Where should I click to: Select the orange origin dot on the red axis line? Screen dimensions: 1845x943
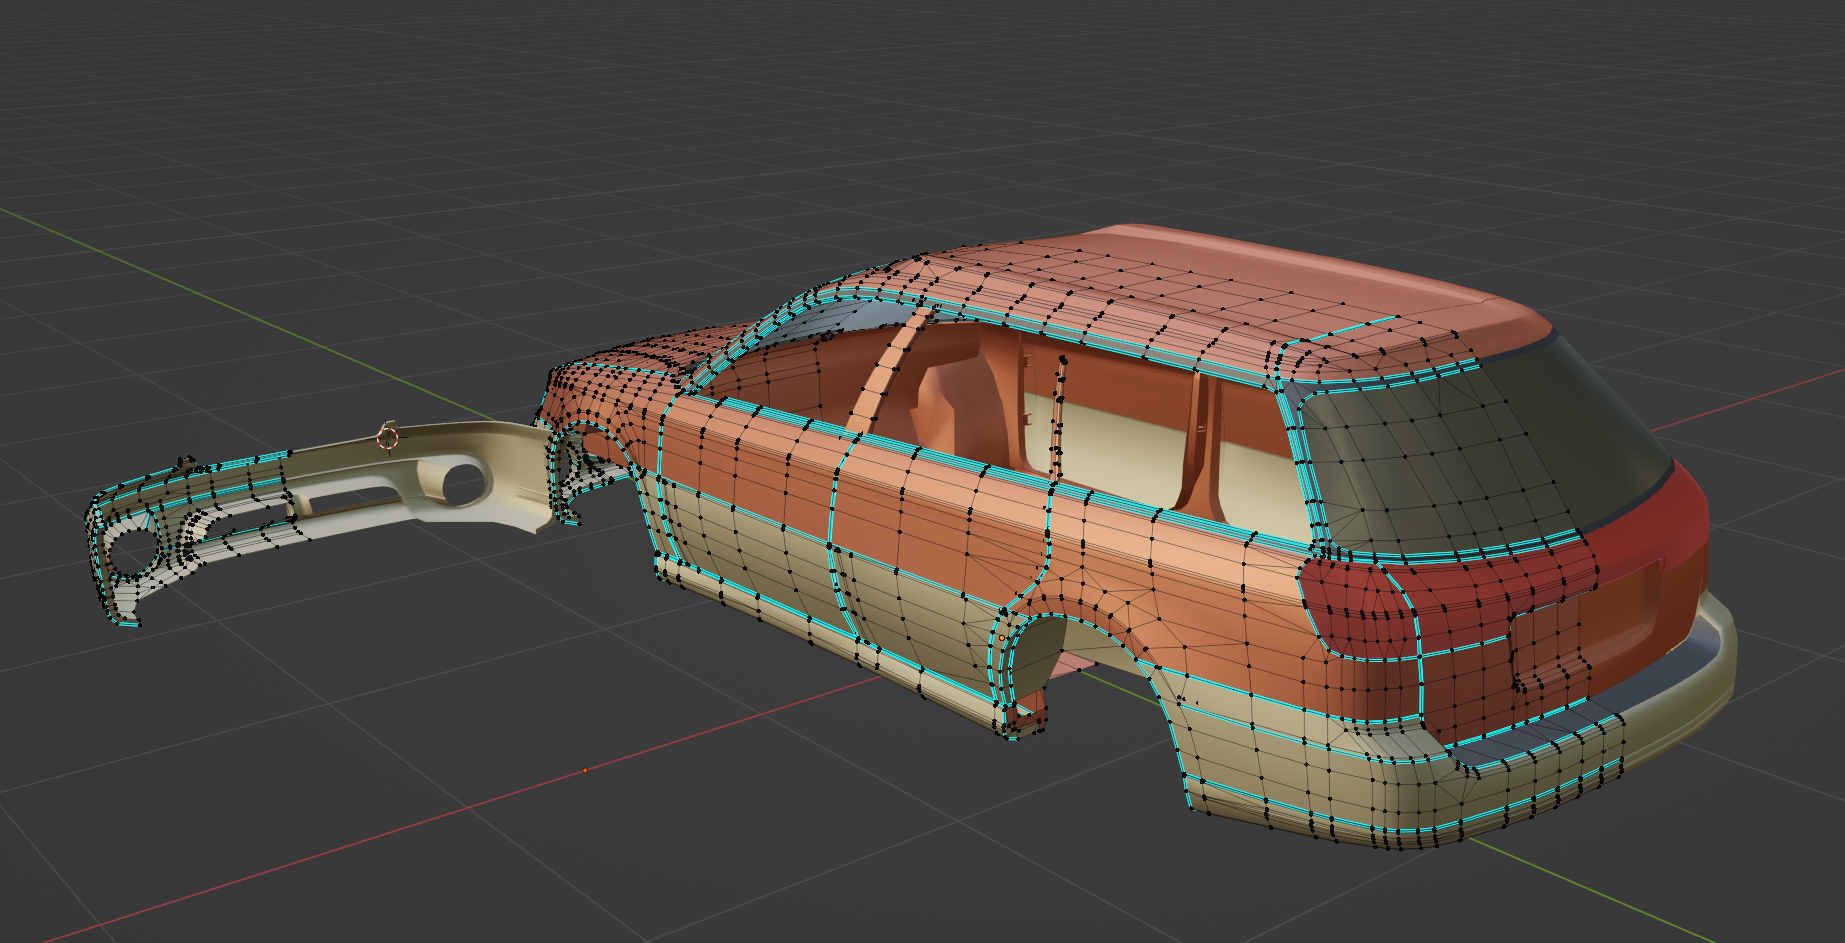(585, 770)
